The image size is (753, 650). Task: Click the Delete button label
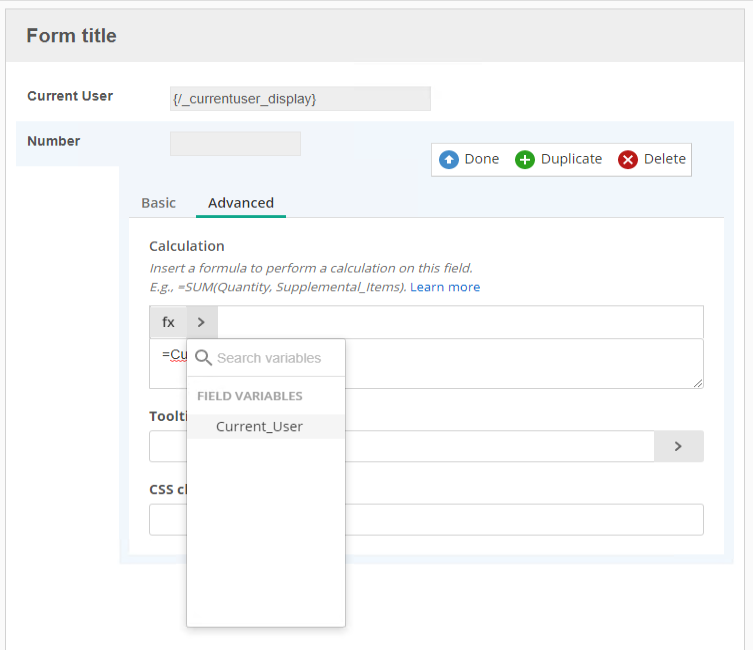(664, 159)
